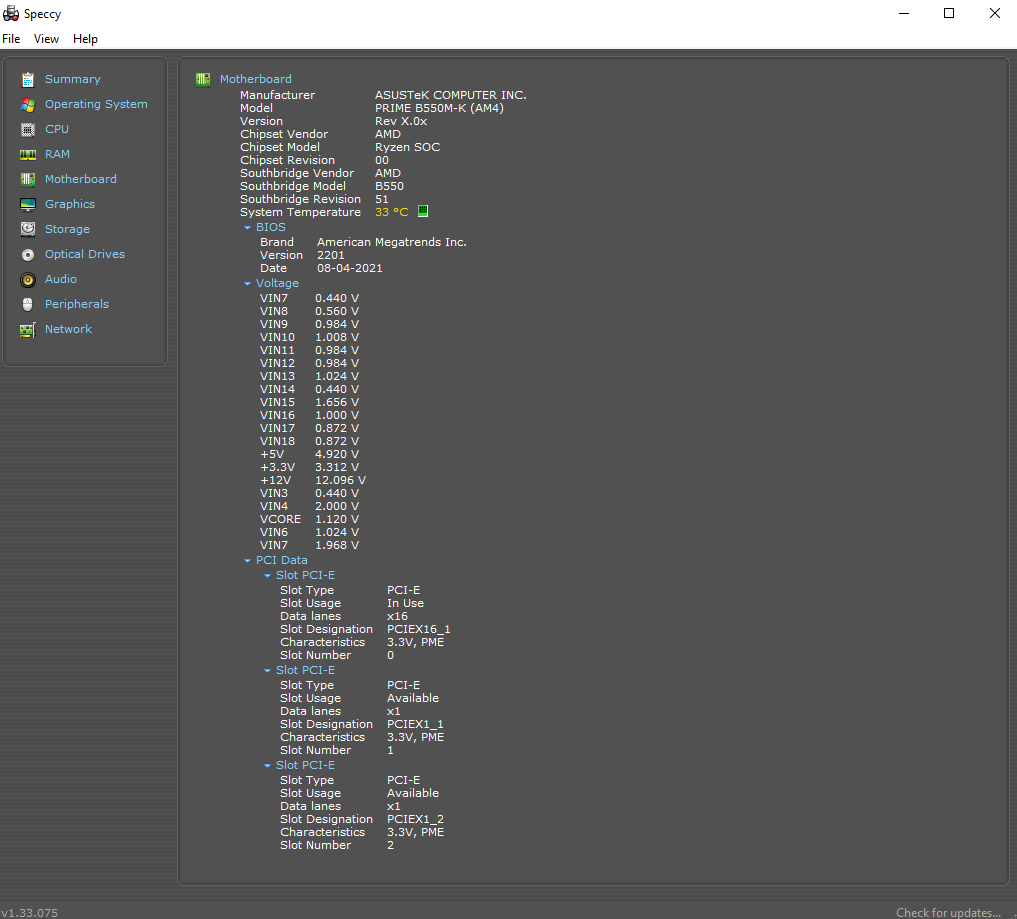This screenshot has width=1017, height=919.
Task: Go to the Summary section
Action: pyautogui.click(x=73, y=79)
